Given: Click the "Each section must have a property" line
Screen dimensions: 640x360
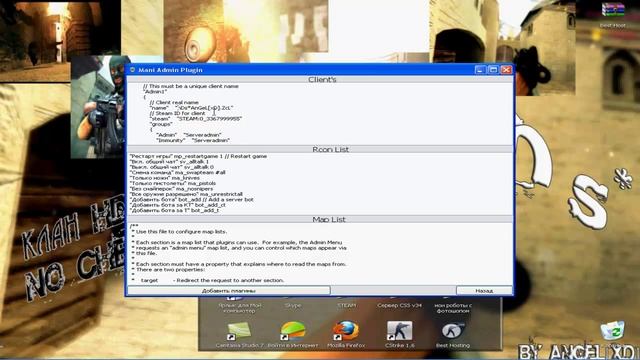Looking at the screenshot, I should coord(239,264).
